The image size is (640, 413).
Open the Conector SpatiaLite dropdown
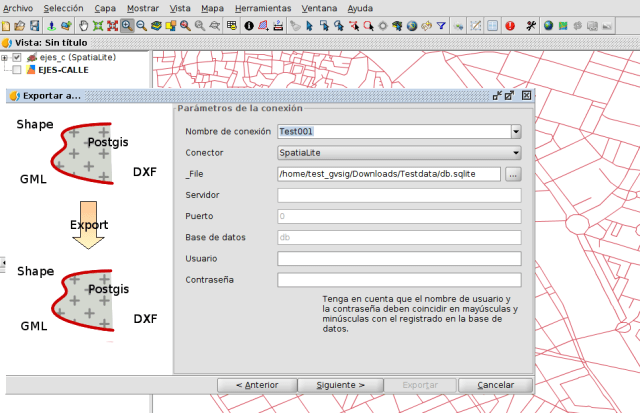tap(516, 153)
